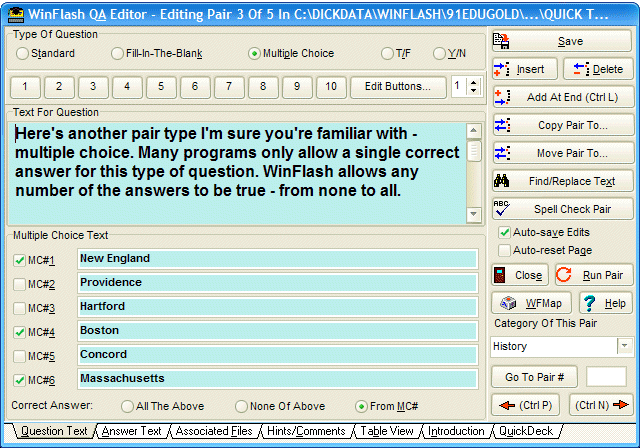The height and width of the screenshot is (448, 640).
Task: Open the QuickDeck tab
Action: tap(526, 431)
